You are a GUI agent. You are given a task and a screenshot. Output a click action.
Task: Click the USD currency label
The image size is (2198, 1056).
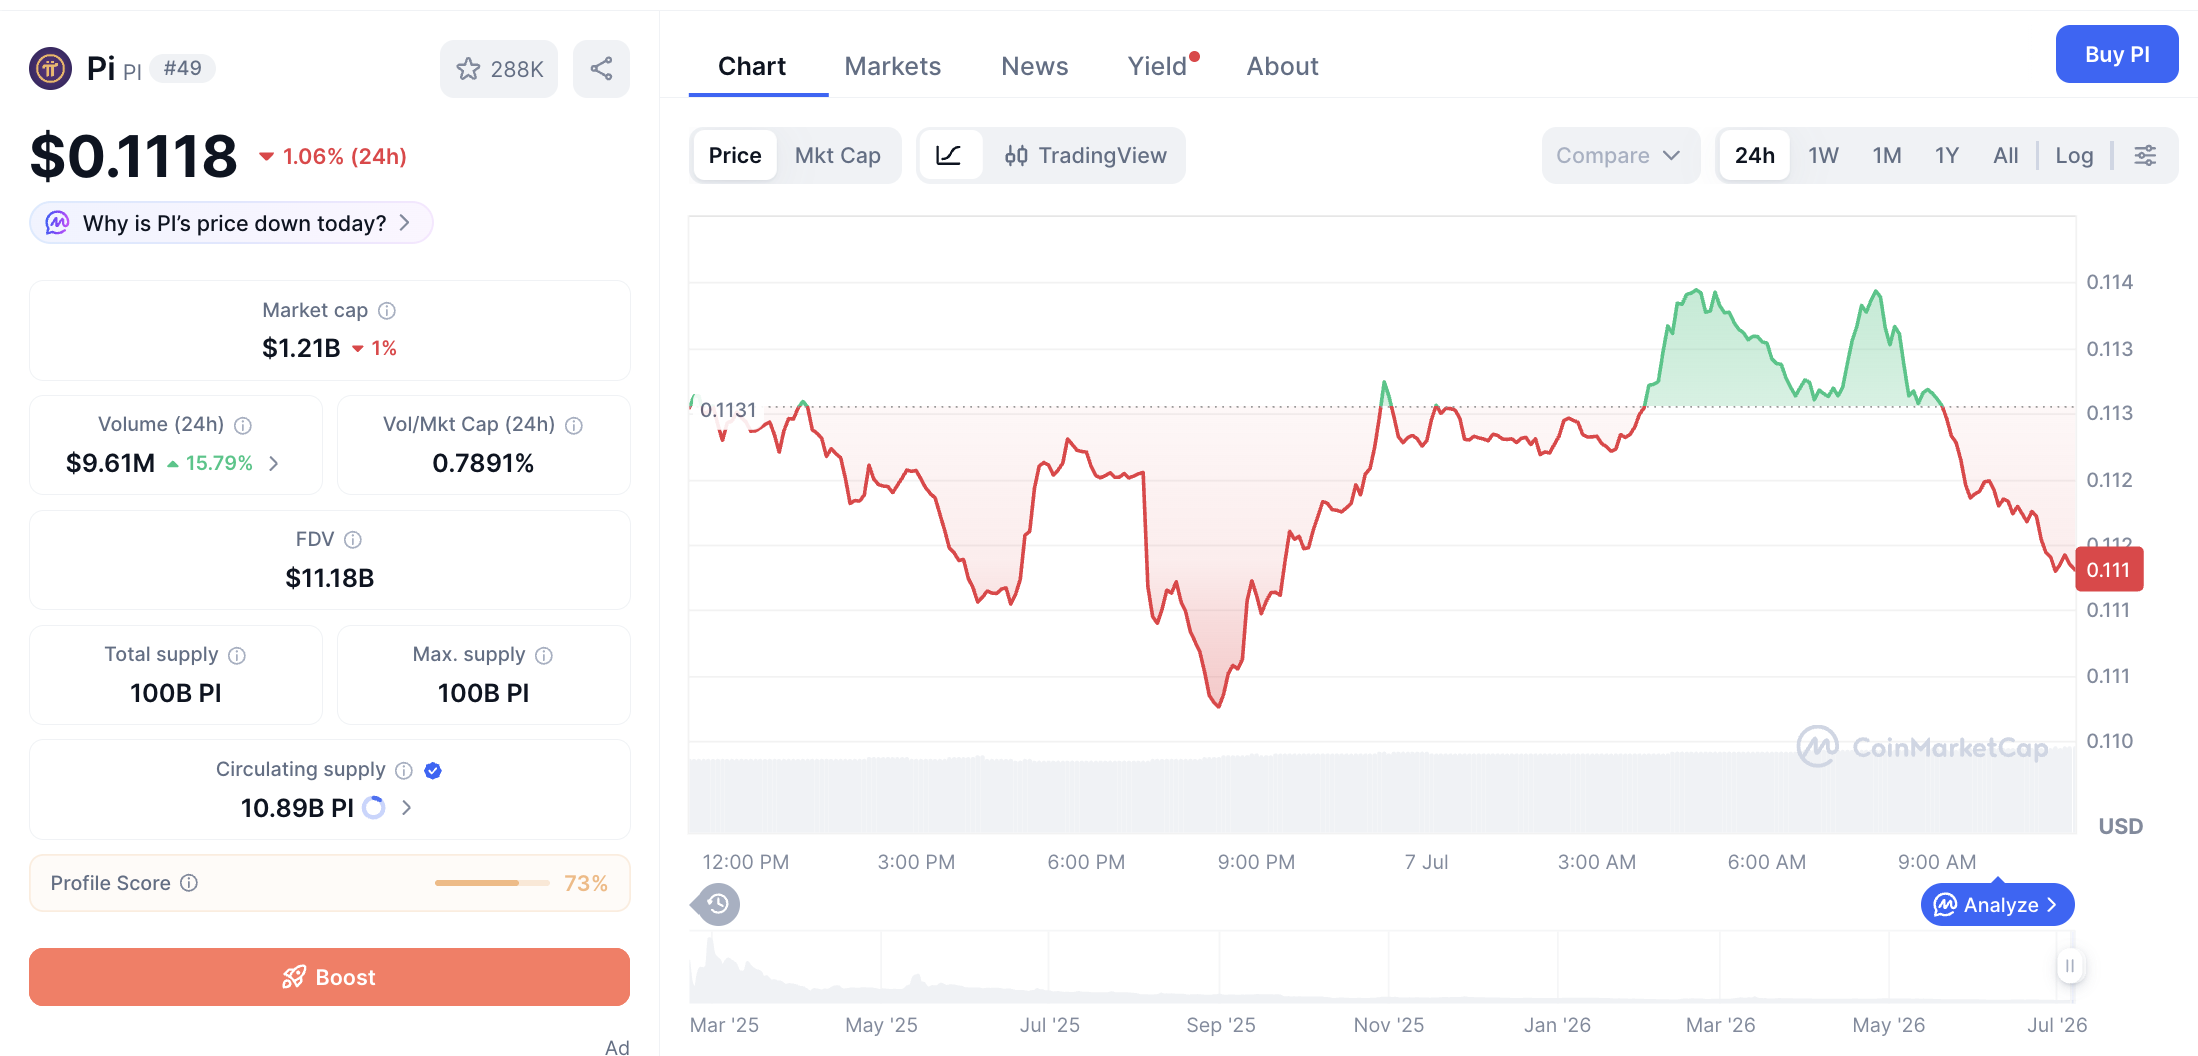pyautogui.click(x=2120, y=826)
